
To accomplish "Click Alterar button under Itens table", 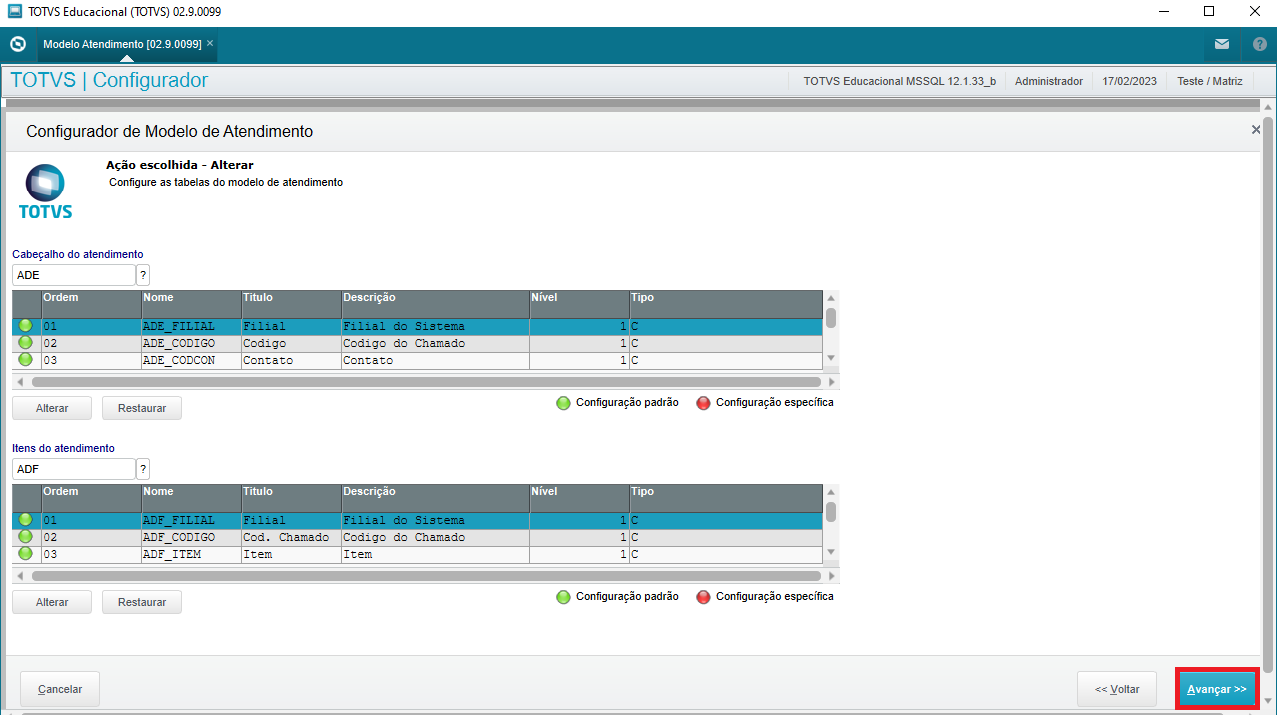I will pyautogui.click(x=52, y=602).
